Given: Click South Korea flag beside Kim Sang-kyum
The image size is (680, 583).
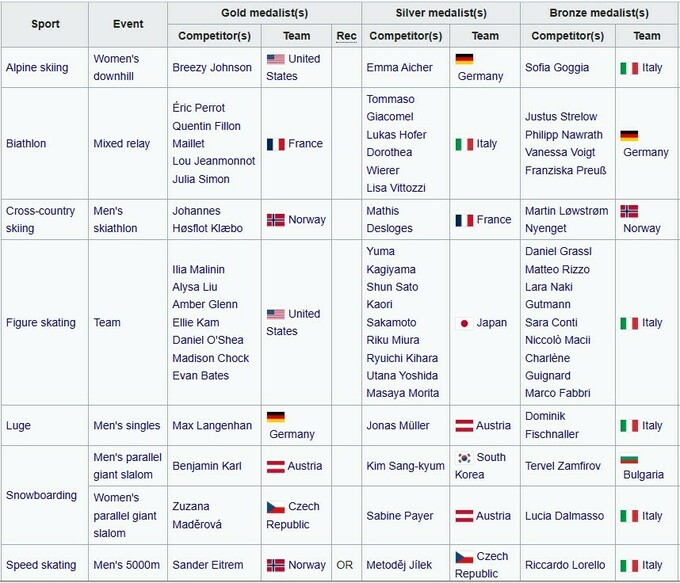Looking at the screenshot, I should [x=463, y=457].
